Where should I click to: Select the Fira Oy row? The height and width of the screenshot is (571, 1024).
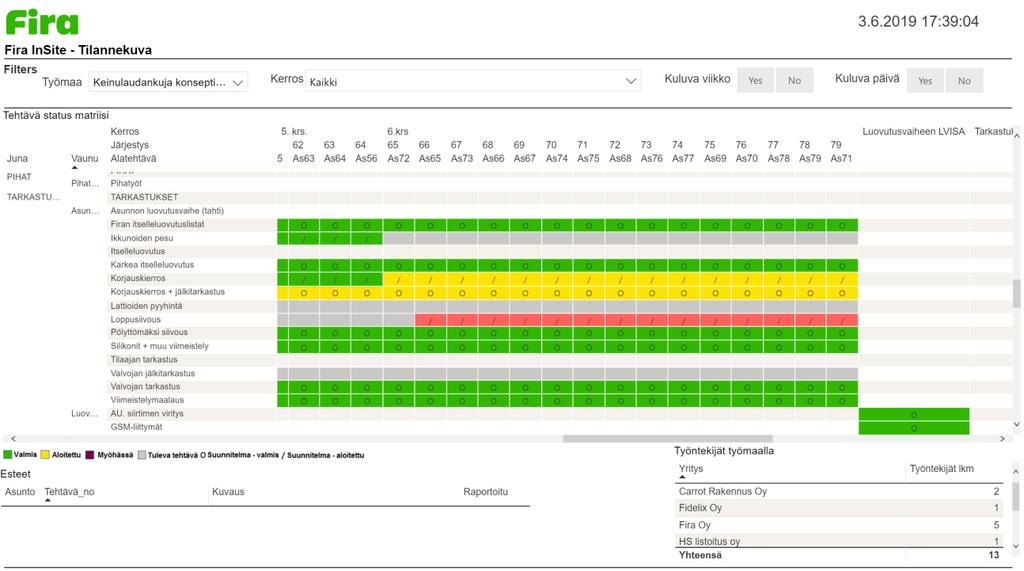(840, 525)
